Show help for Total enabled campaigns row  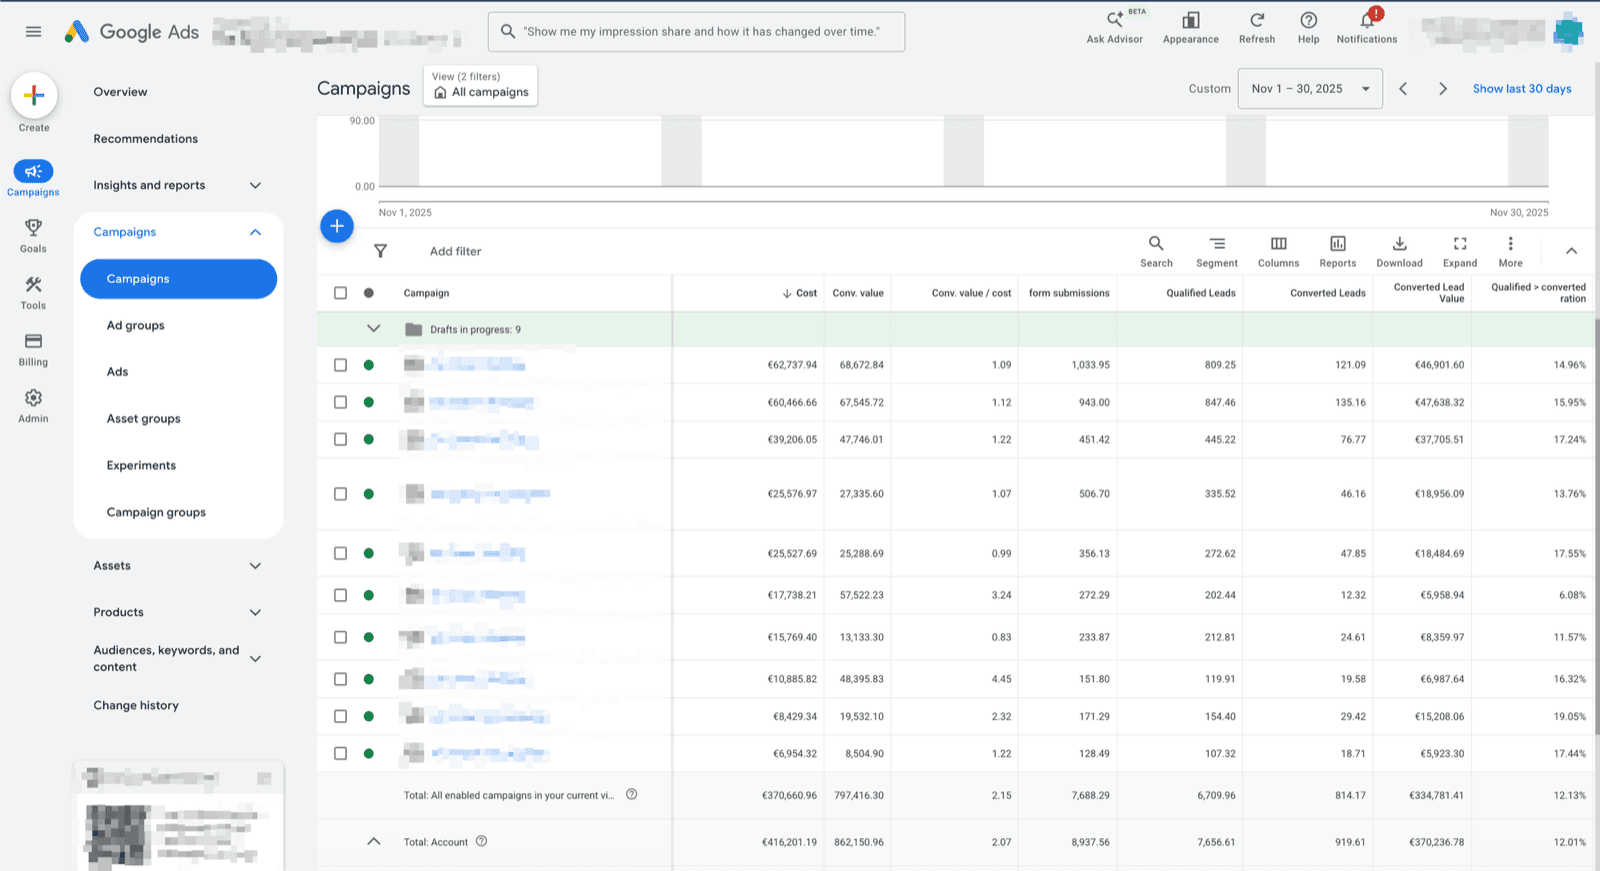pos(631,794)
